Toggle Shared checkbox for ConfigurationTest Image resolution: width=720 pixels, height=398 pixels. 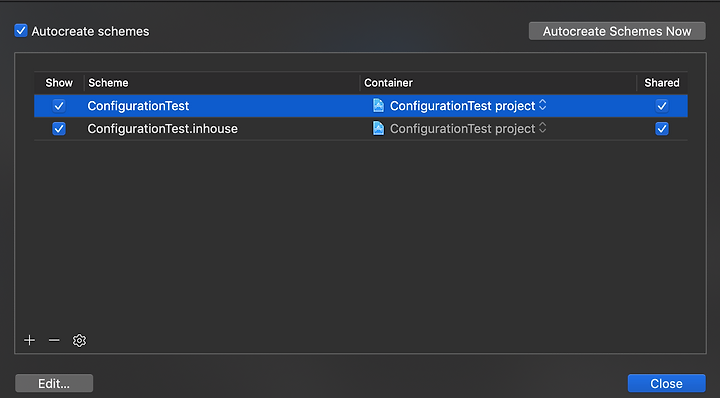pos(662,106)
